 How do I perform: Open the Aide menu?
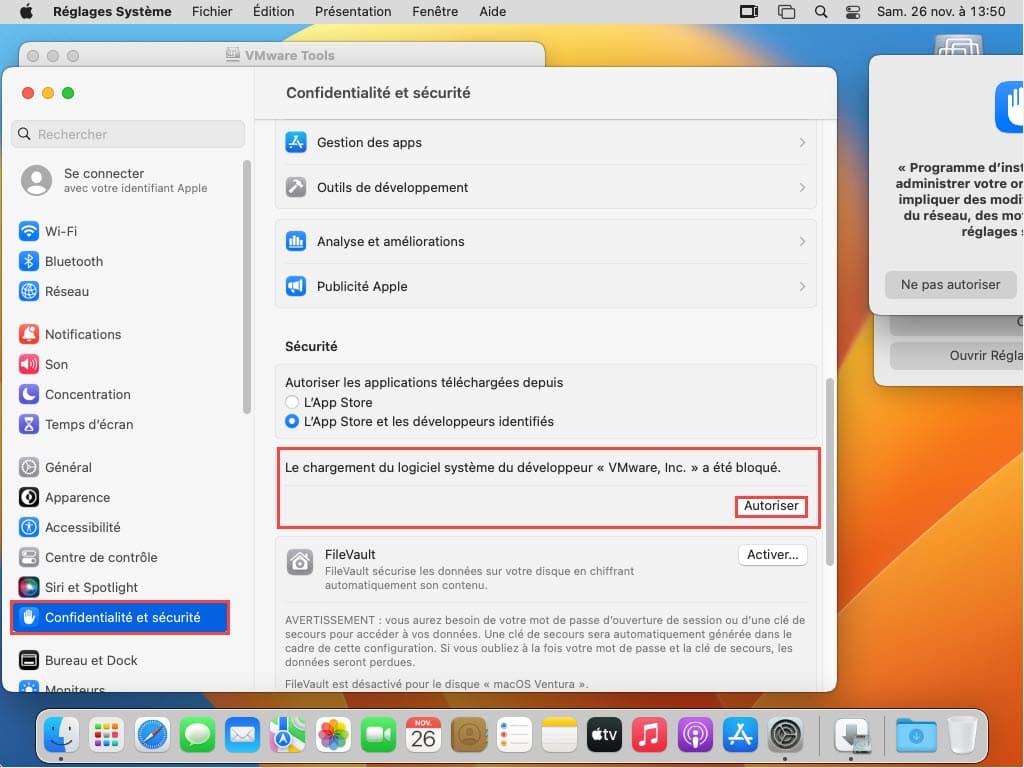click(492, 12)
